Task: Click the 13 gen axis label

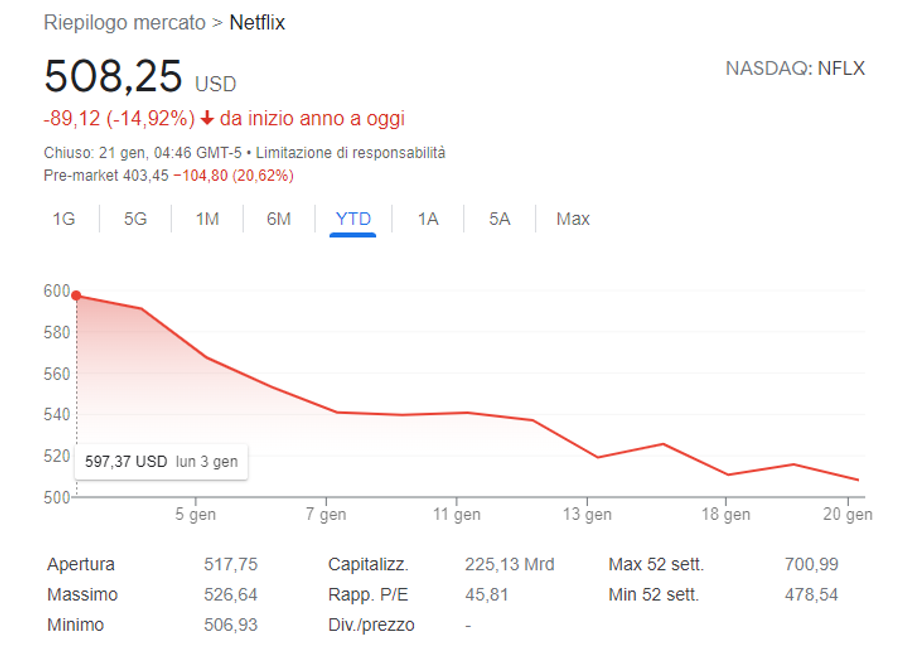Action: click(587, 514)
